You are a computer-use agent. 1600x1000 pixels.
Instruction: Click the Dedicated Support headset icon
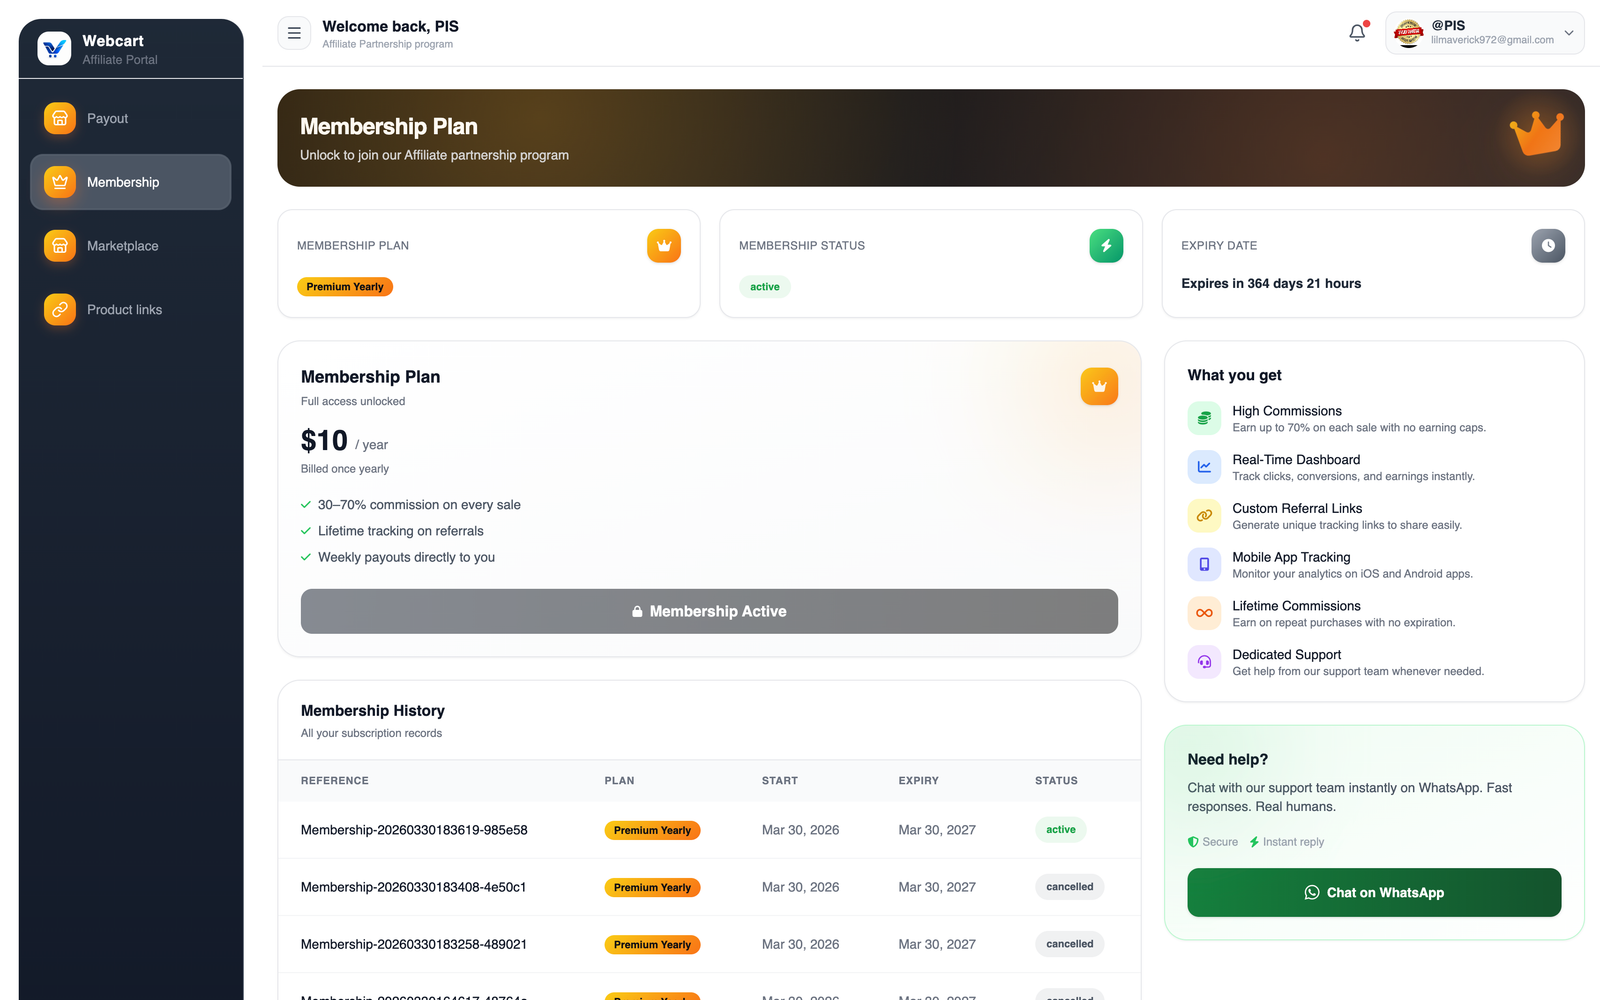(1204, 662)
